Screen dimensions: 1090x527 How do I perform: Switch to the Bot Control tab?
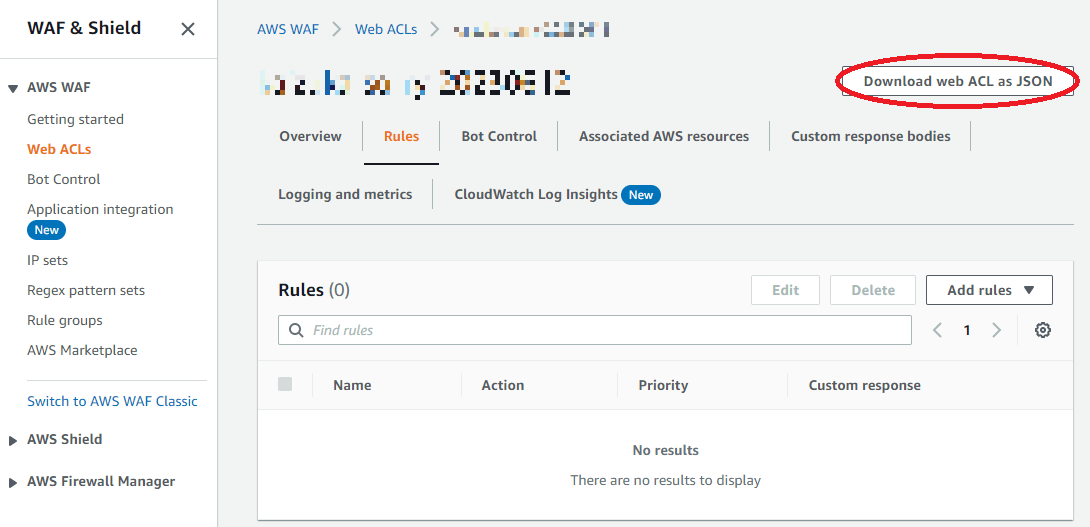(499, 136)
